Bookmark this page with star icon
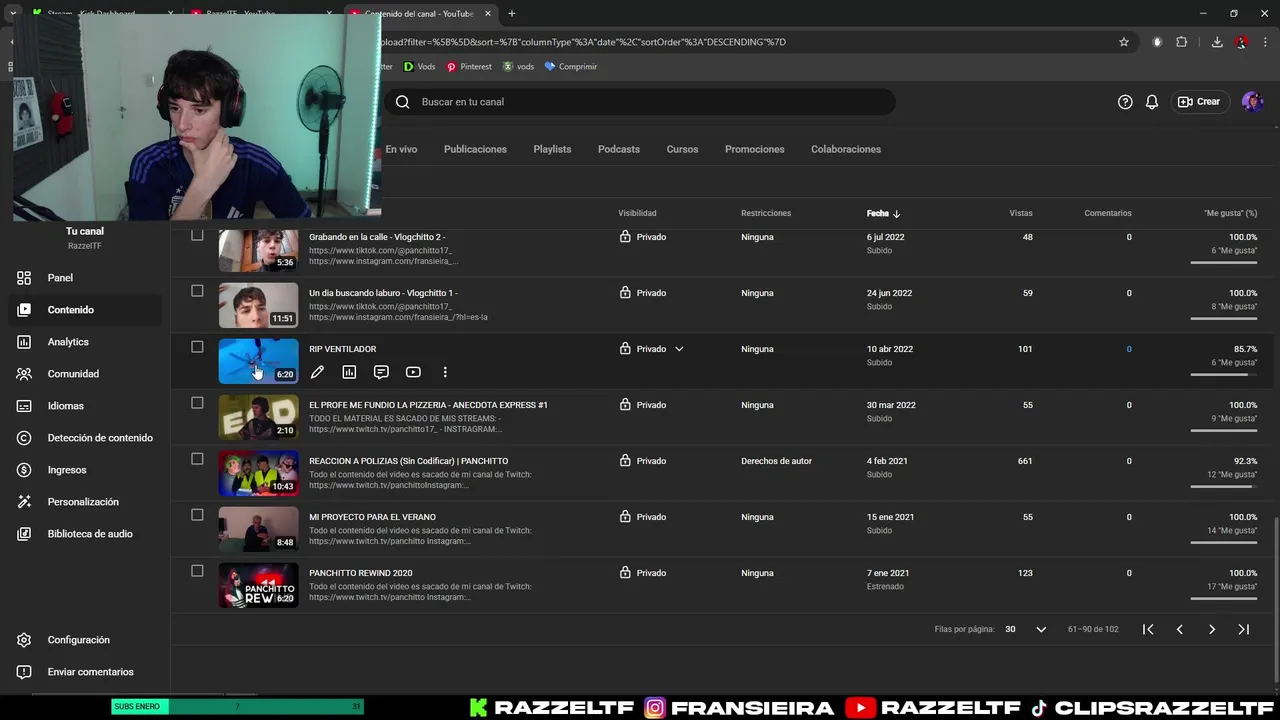Viewport: 1280px width, 720px height. 1124,42
